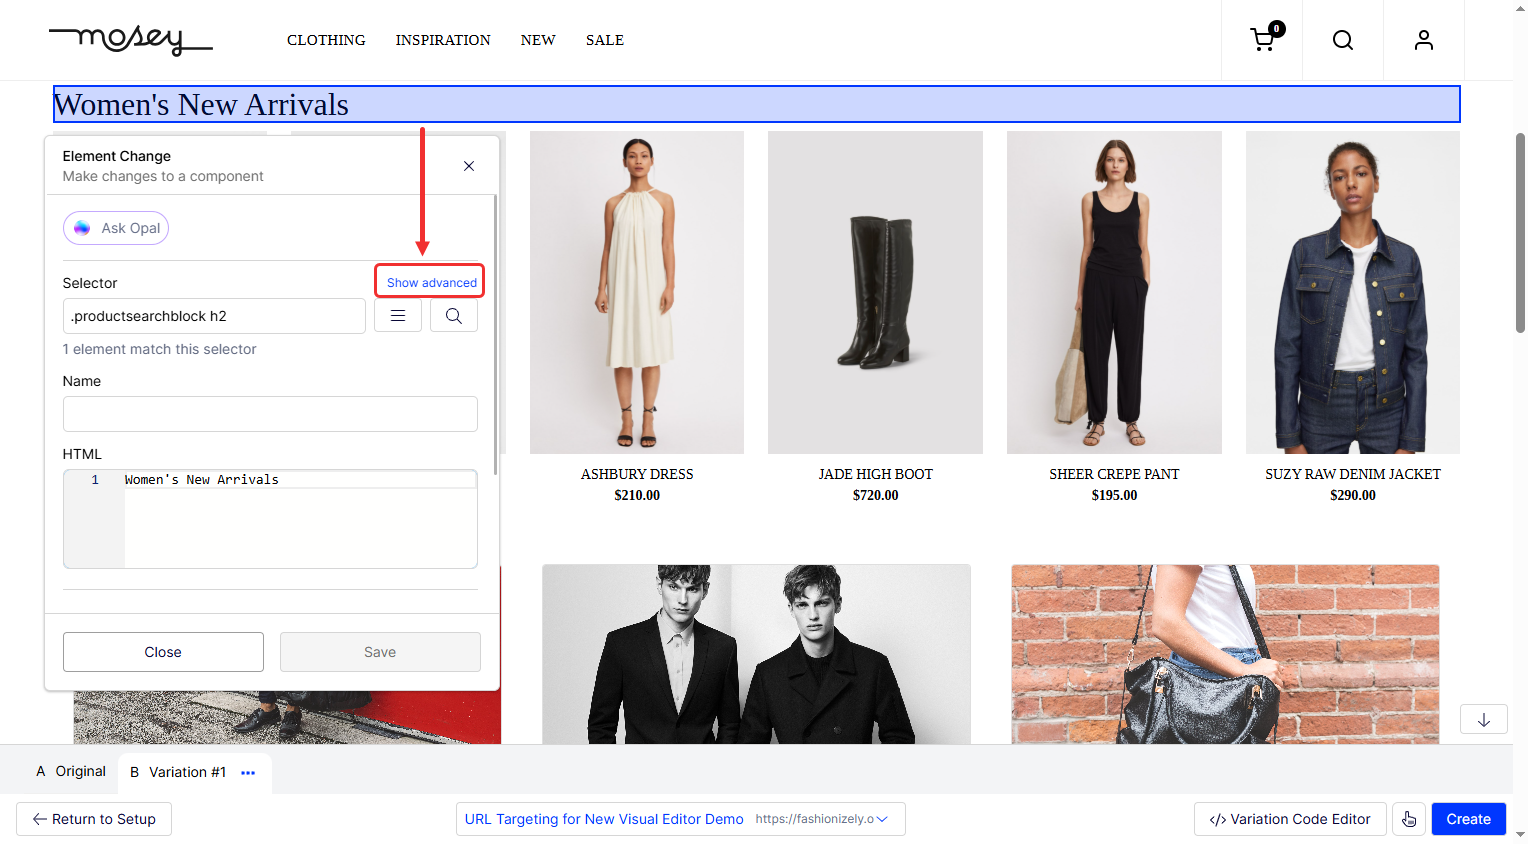Switch to the Original tab

coord(71,772)
